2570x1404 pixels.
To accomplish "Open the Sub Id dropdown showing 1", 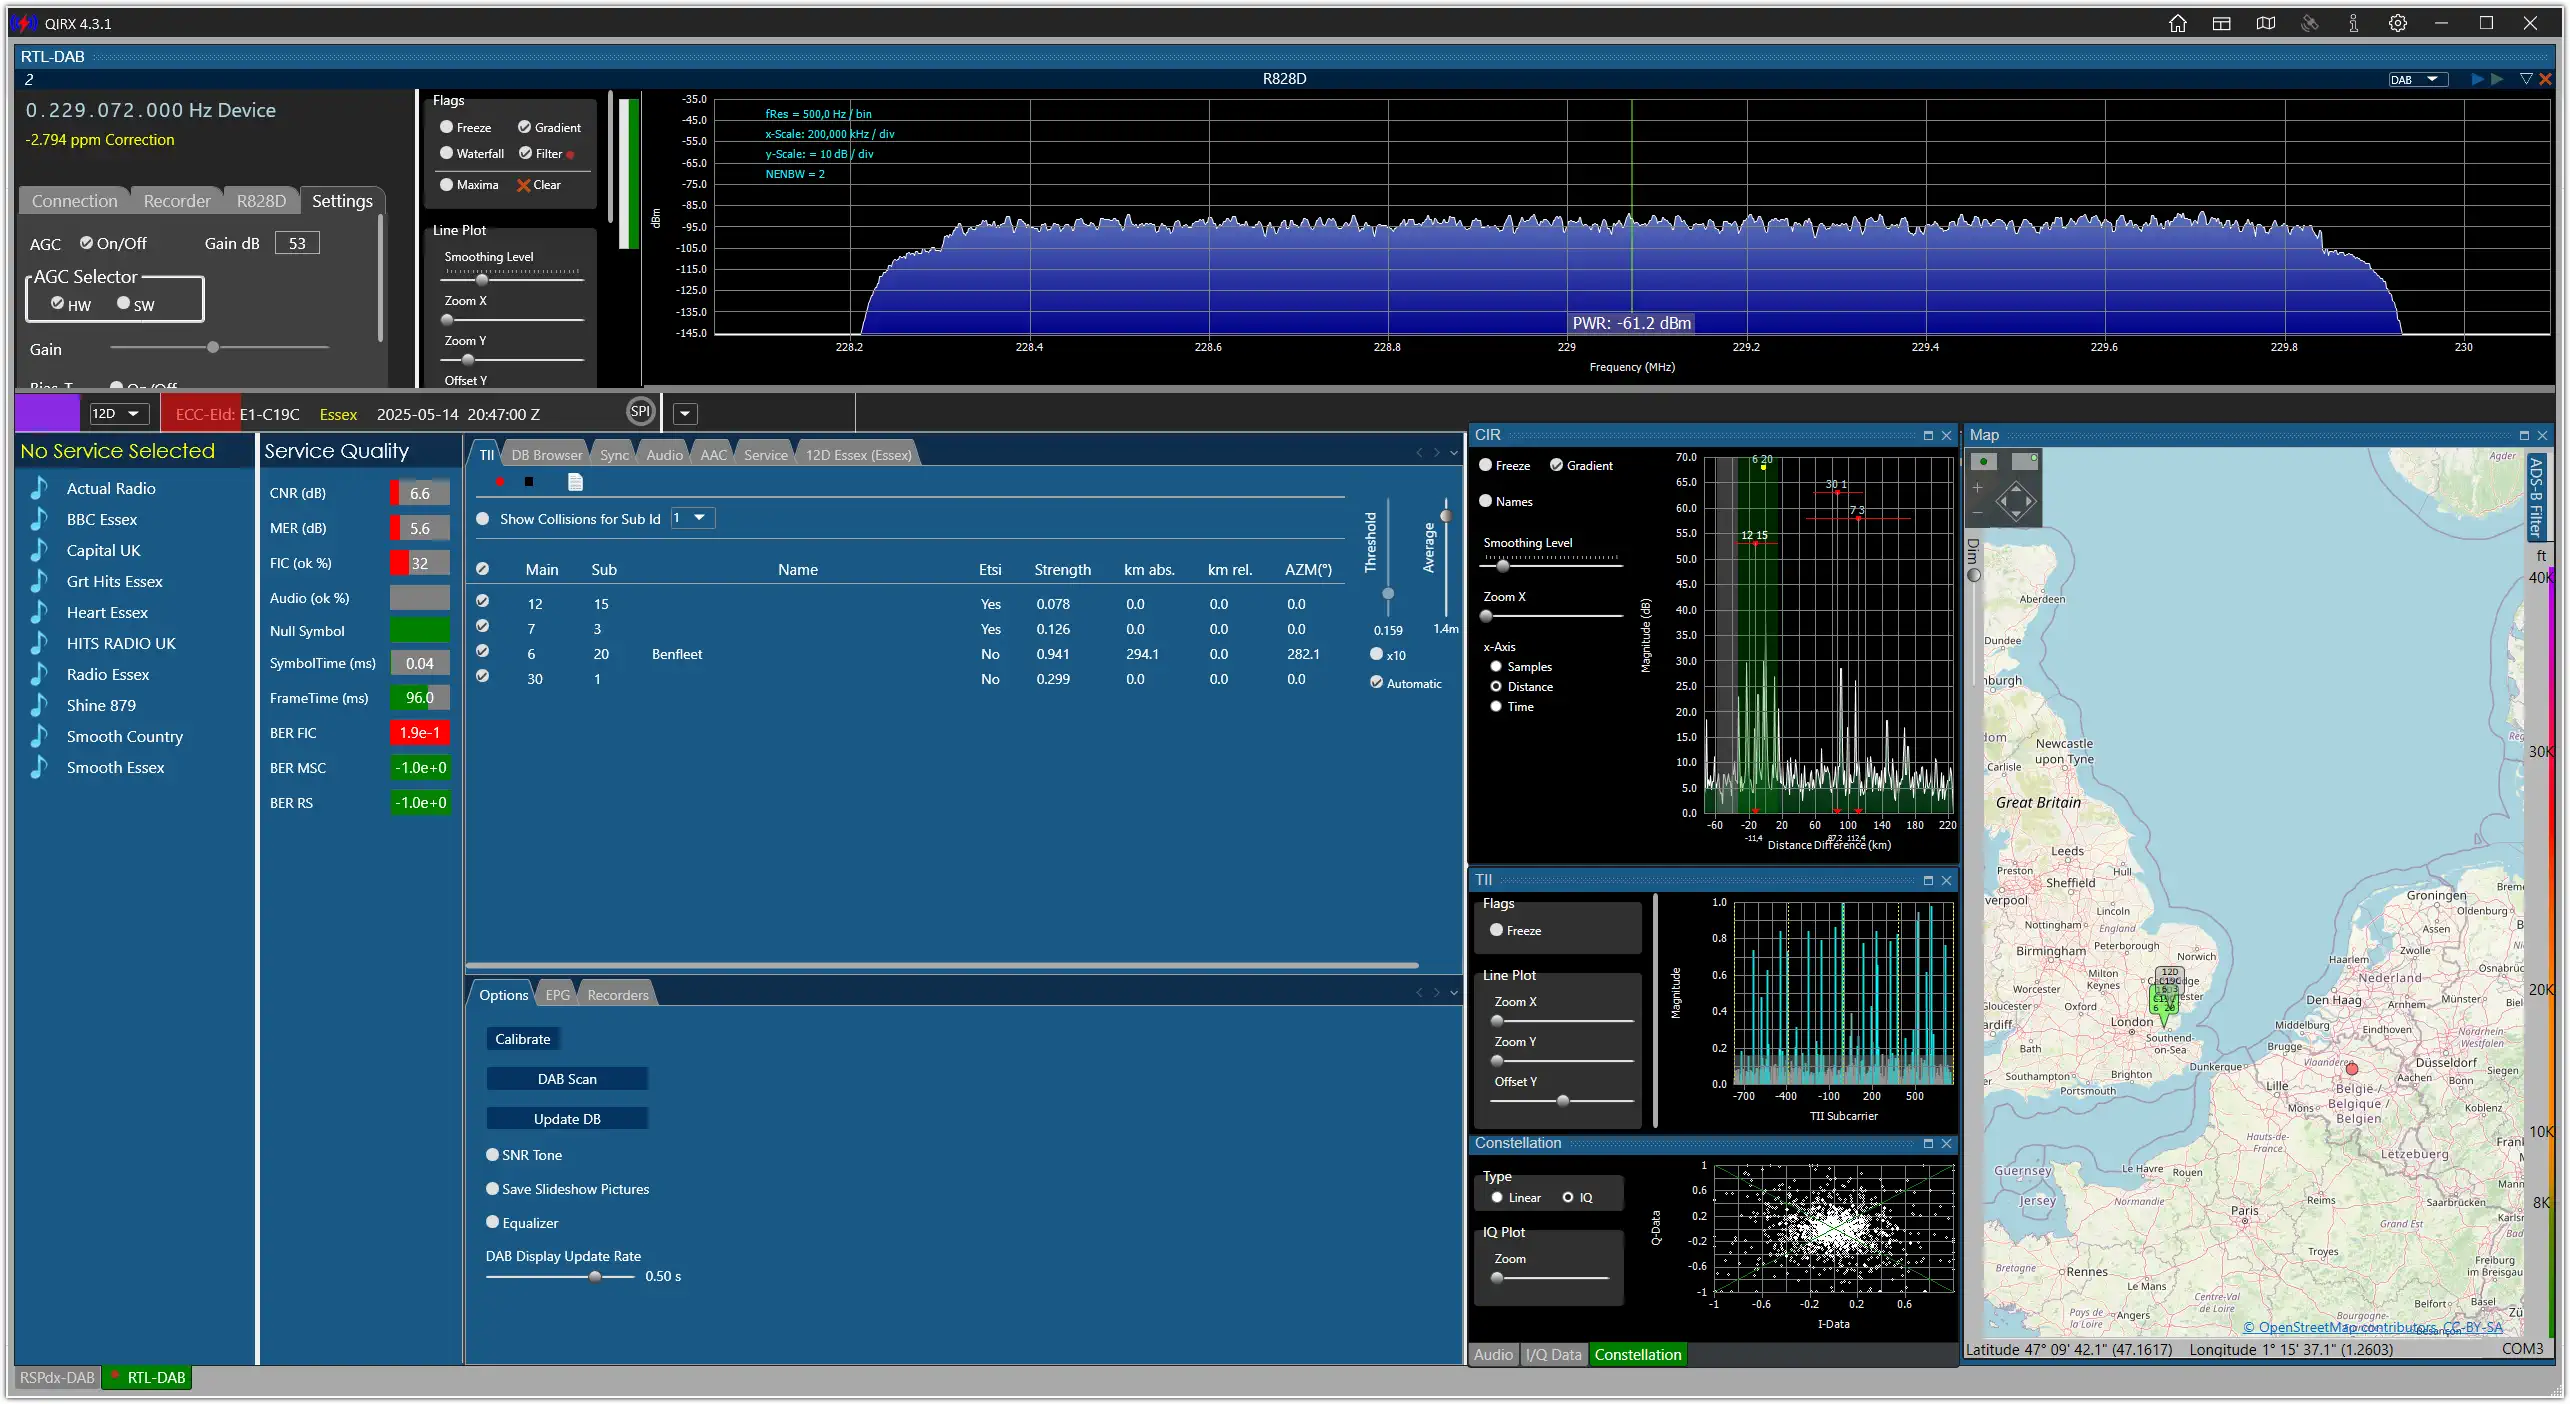I will pos(692,518).
